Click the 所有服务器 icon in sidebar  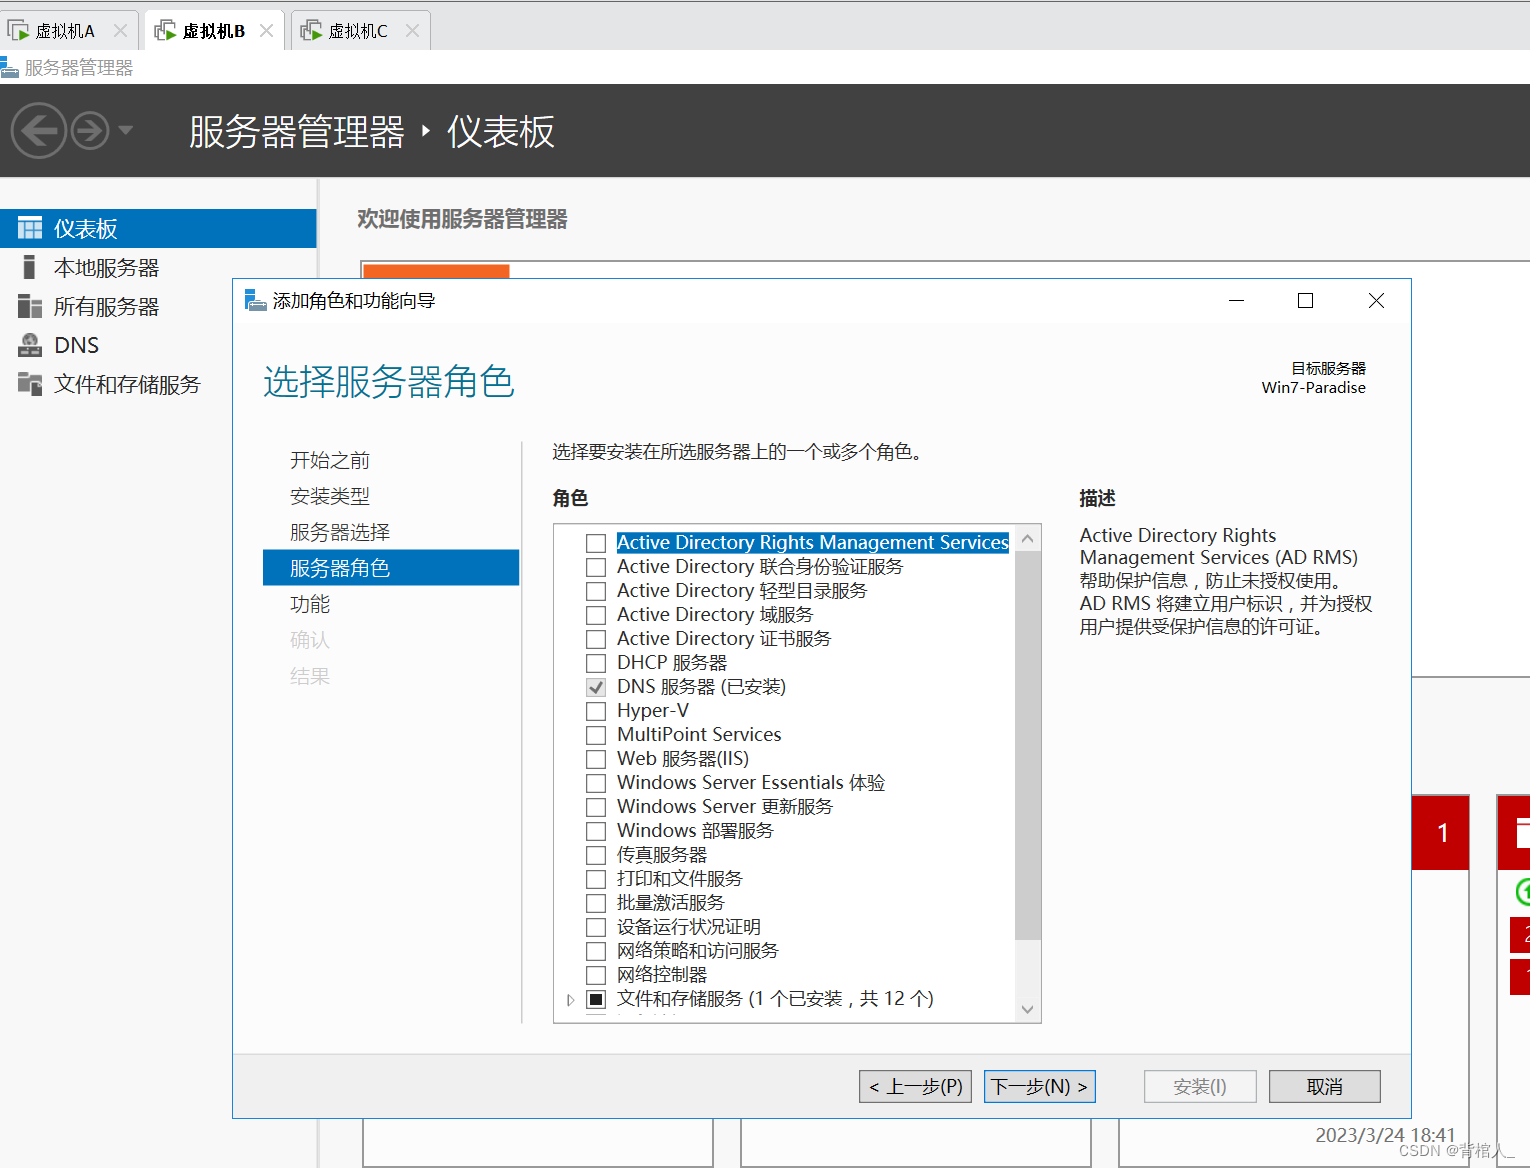(x=30, y=306)
